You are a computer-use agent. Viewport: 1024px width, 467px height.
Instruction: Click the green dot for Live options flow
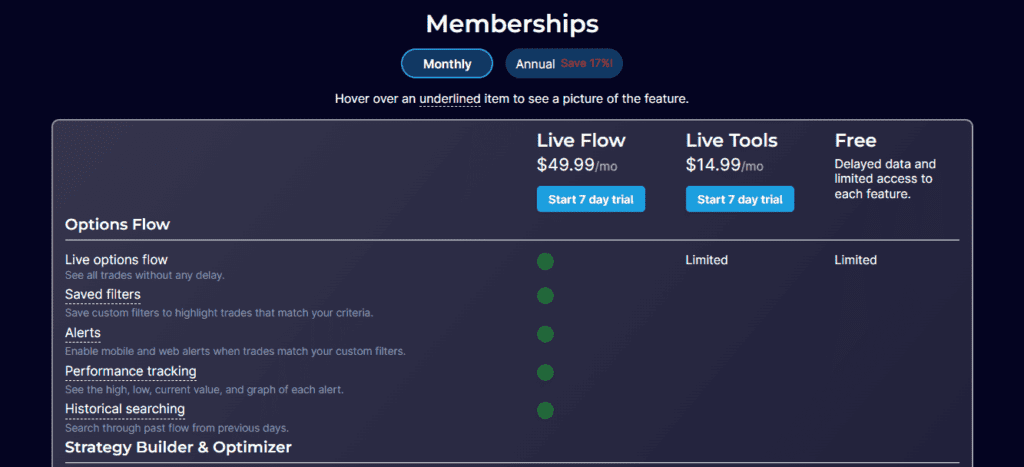pyautogui.click(x=545, y=261)
